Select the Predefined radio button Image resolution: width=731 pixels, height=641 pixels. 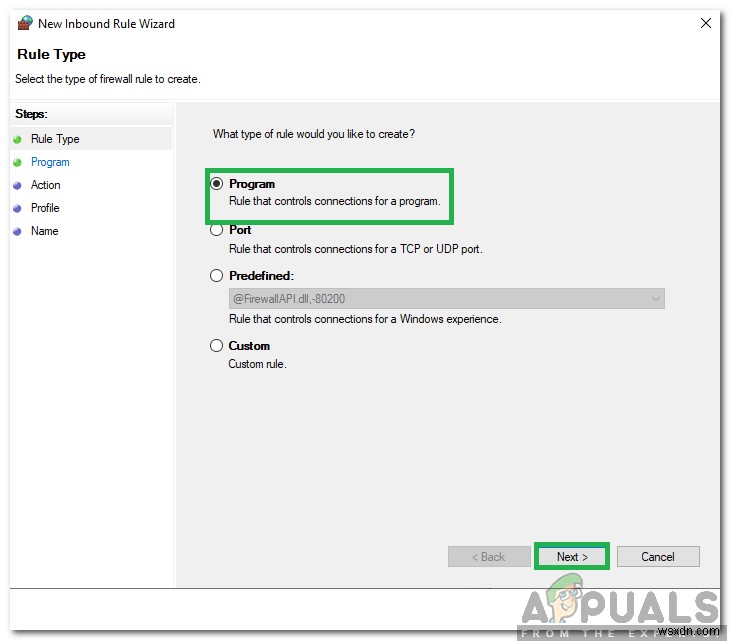click(x=216, y=276)
